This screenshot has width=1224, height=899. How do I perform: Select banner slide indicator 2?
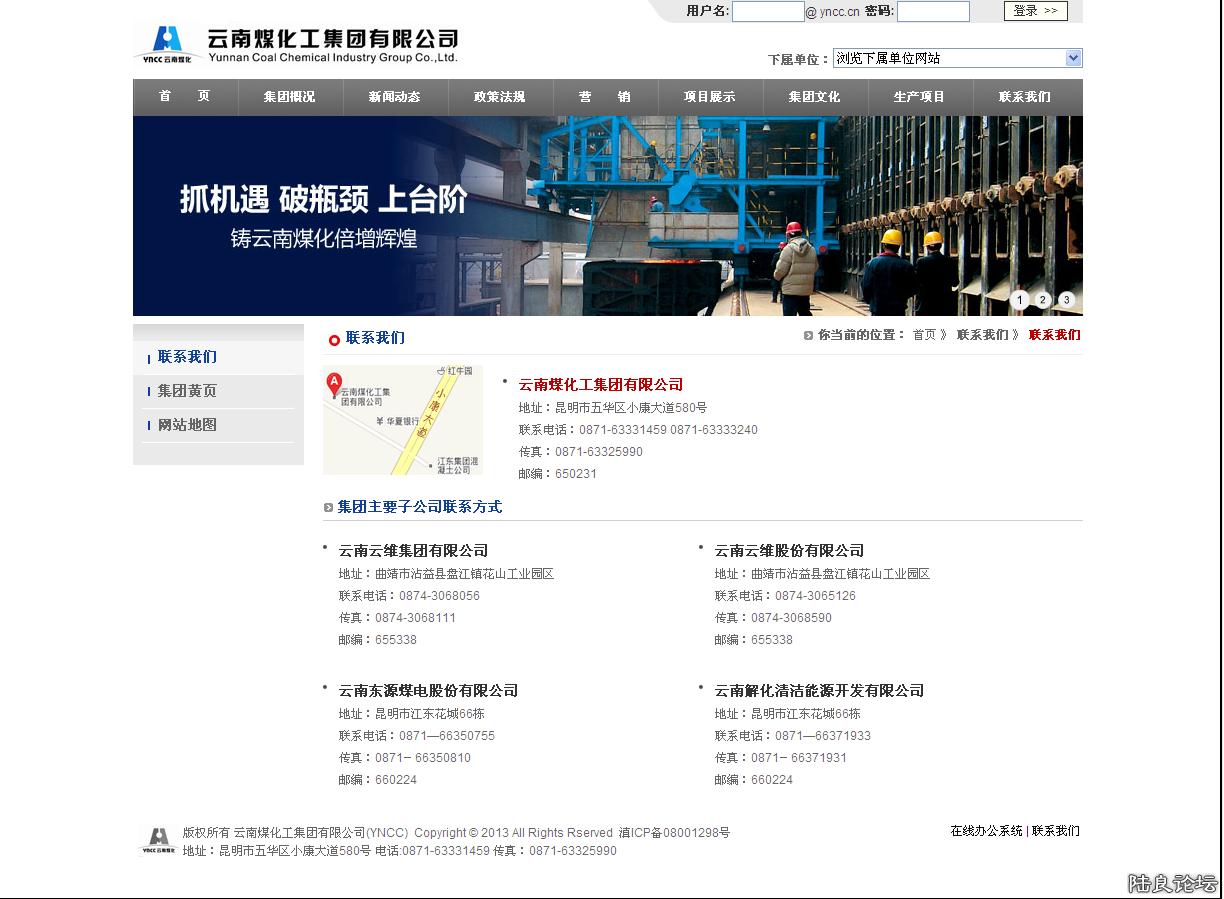tap(1043, 300)
